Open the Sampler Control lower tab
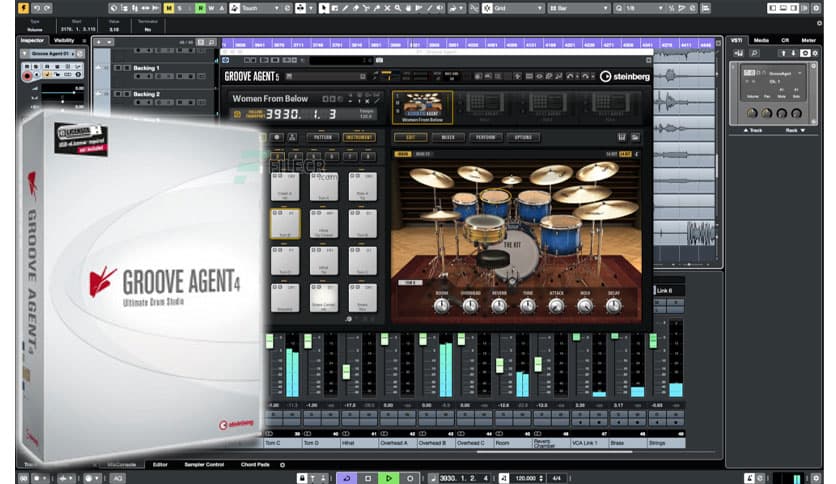Image resolution: width=836 pixels, height=484 pixels. pyautogui.click(x=204, y=465)
